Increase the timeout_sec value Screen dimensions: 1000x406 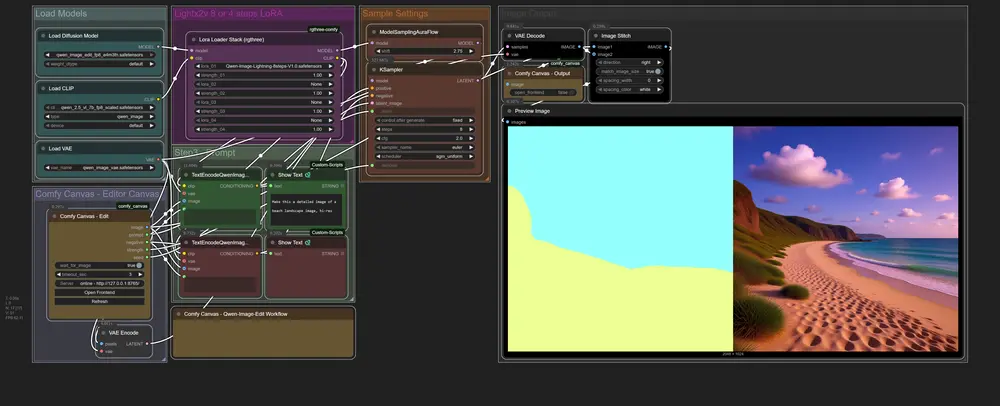(140, 274)
